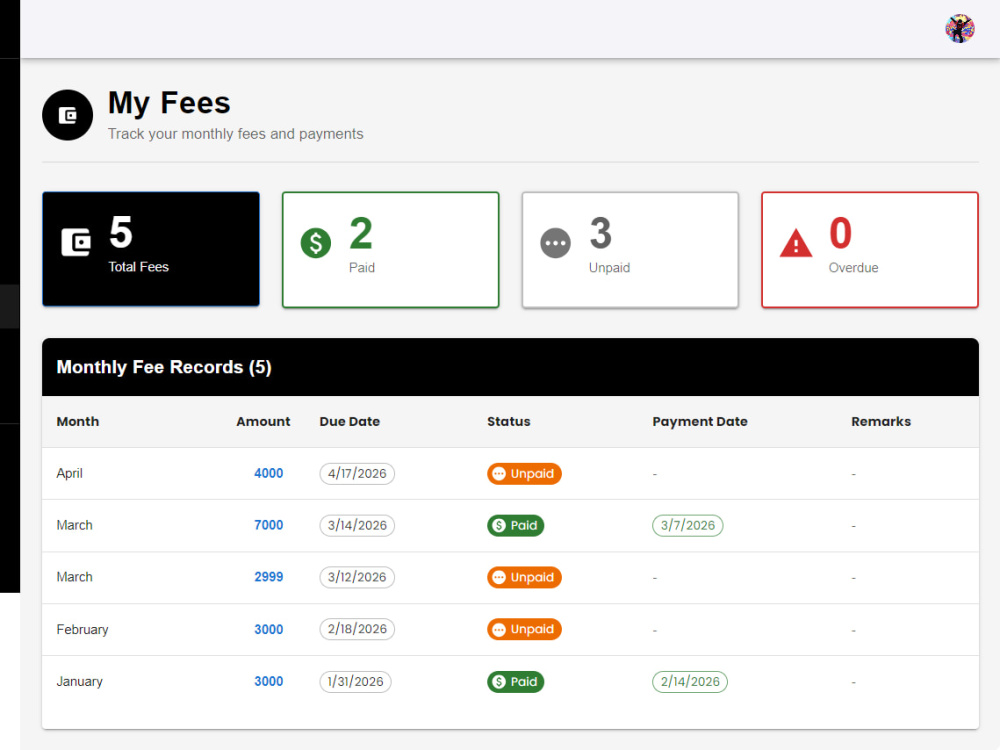The image size is (1000, 750).
Task: Click the payment date chip 3/7/2026
Action: click(688, 526)
